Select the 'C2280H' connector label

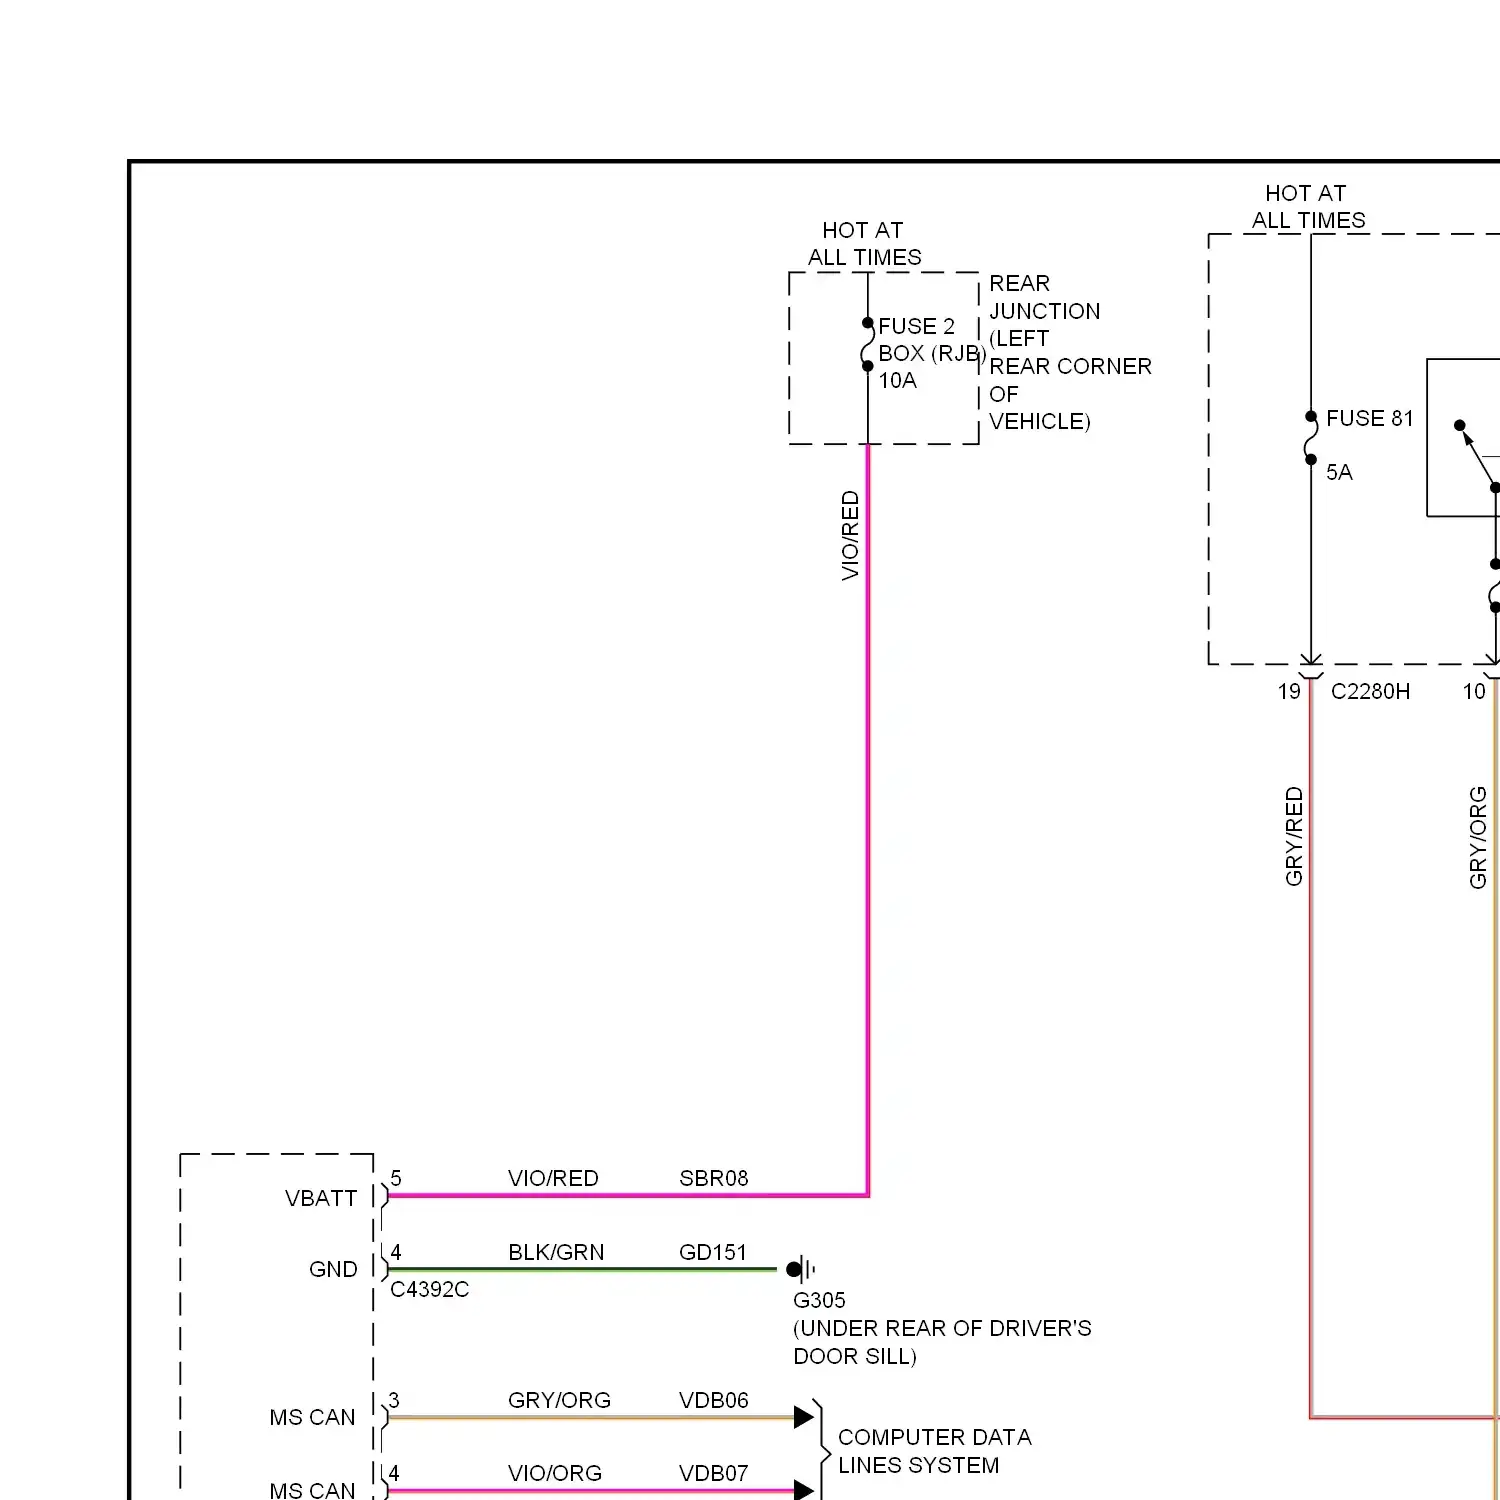point(1370,691)
